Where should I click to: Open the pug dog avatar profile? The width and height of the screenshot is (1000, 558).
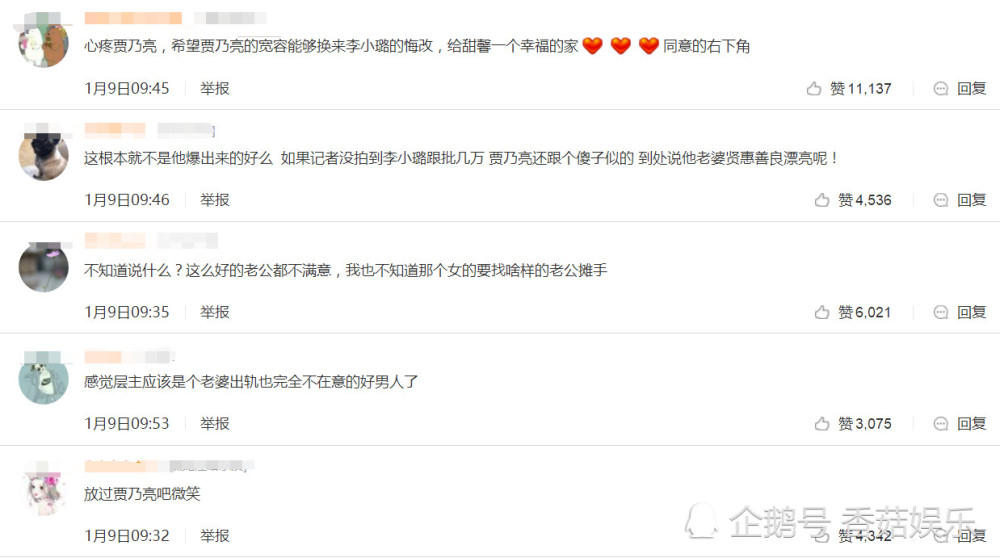tap(43, 156)
